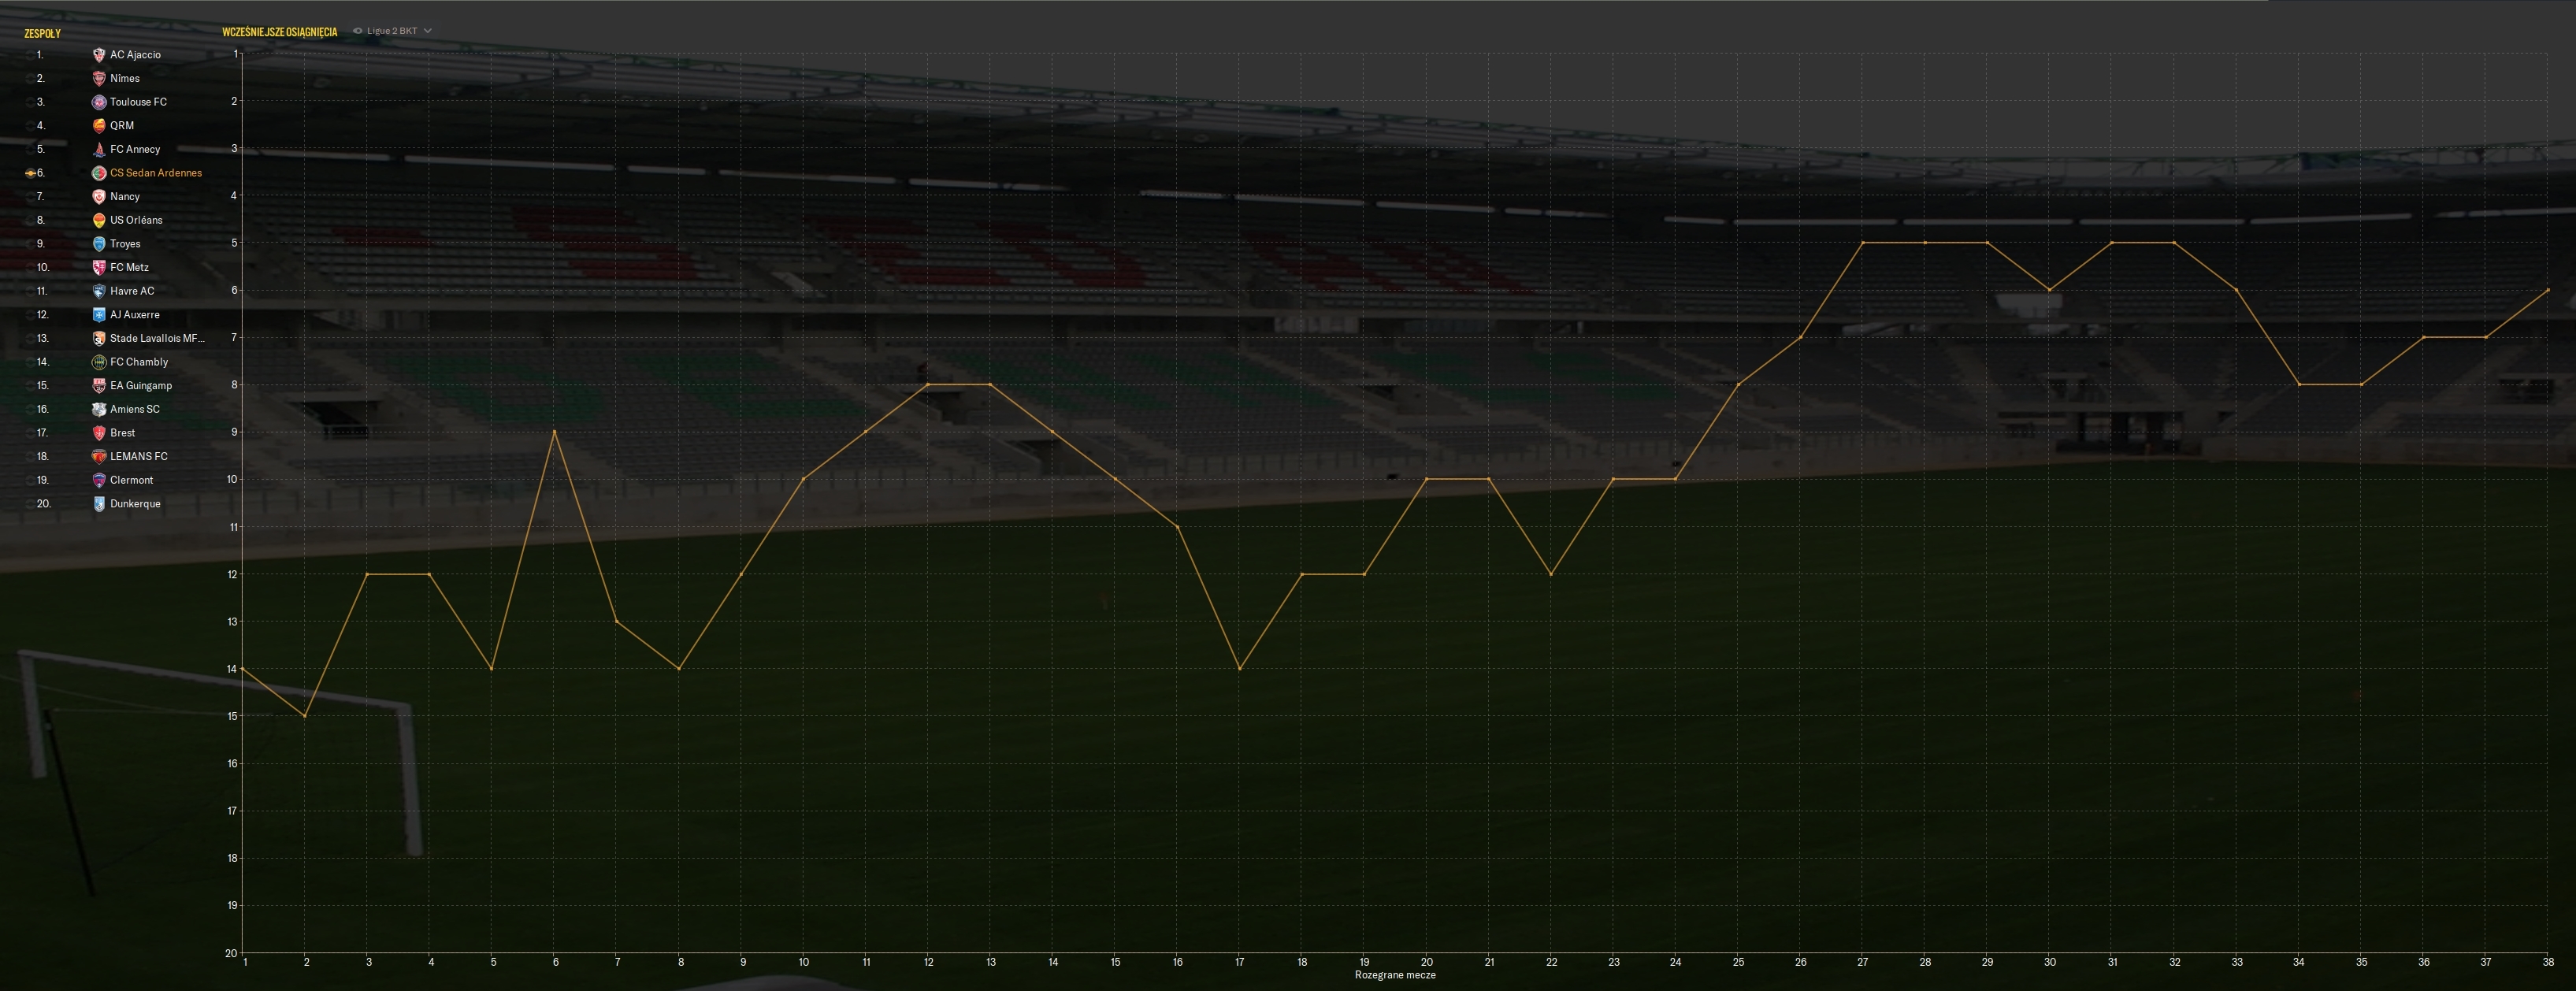Click the AC Ajaccio club badge
The height and width of the screenshot is (991, 2576).
click(x=99, y=55)
